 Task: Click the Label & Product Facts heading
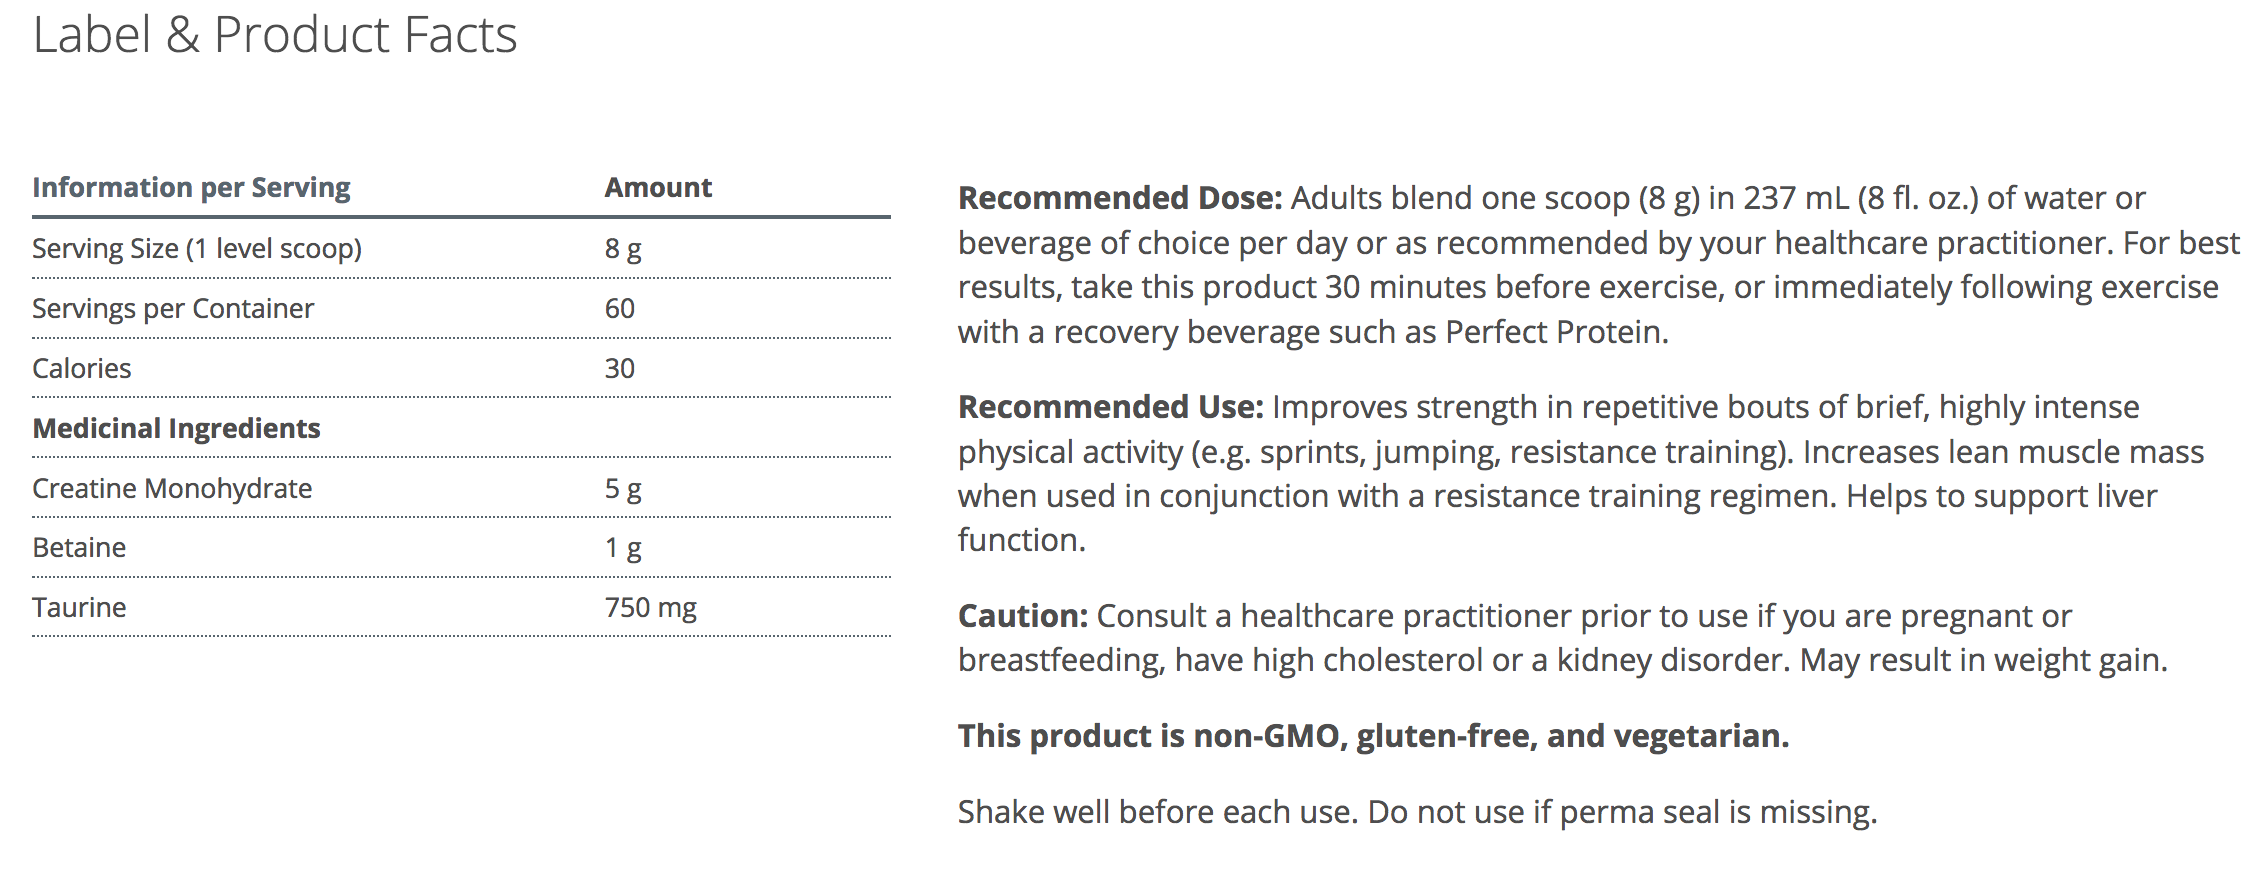[x=275, y=36]
